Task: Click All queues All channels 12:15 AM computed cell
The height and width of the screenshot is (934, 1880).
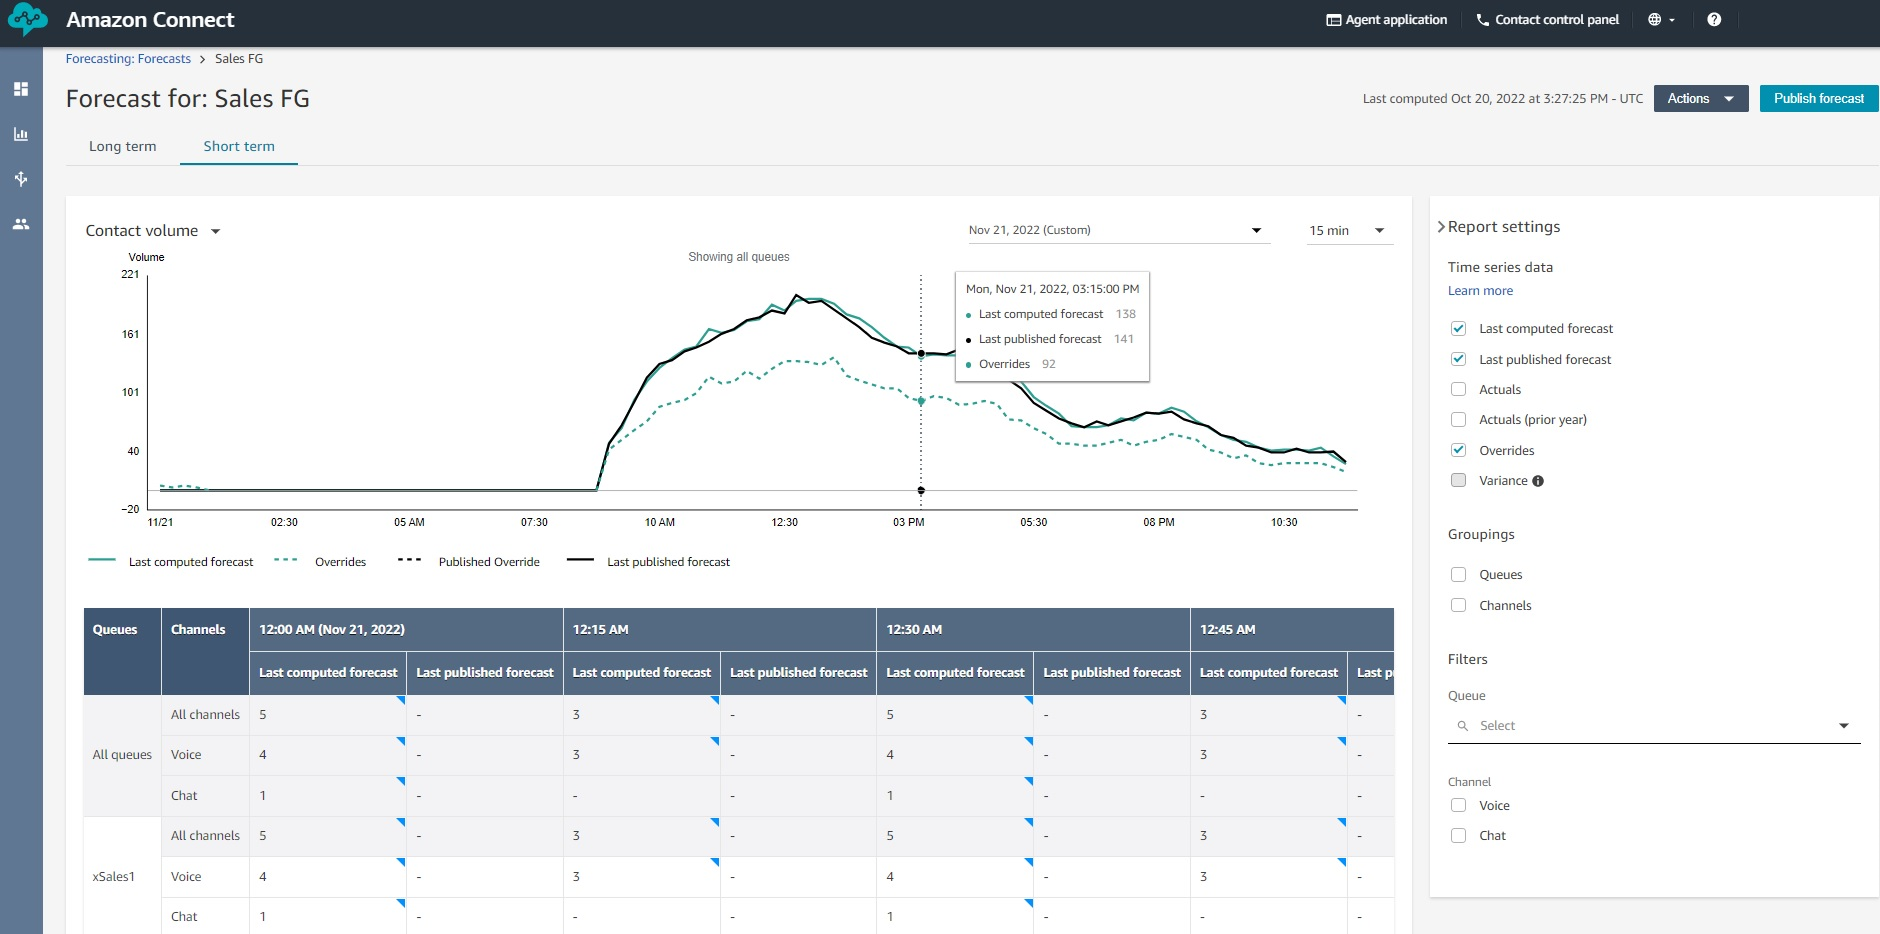Action: 641,715
